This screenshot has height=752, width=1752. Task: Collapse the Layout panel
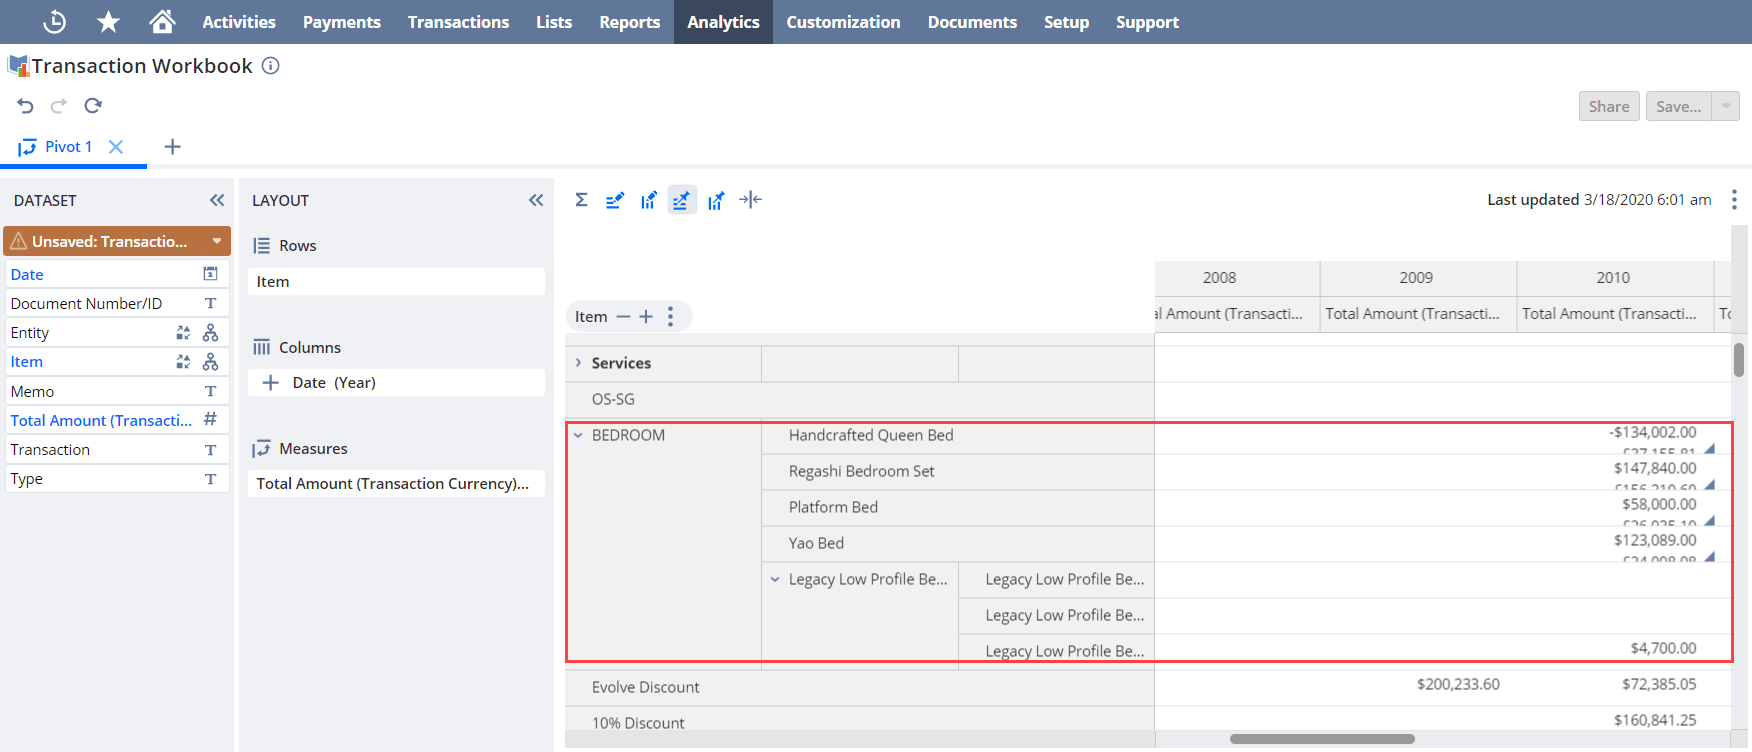tap(536, 200)
